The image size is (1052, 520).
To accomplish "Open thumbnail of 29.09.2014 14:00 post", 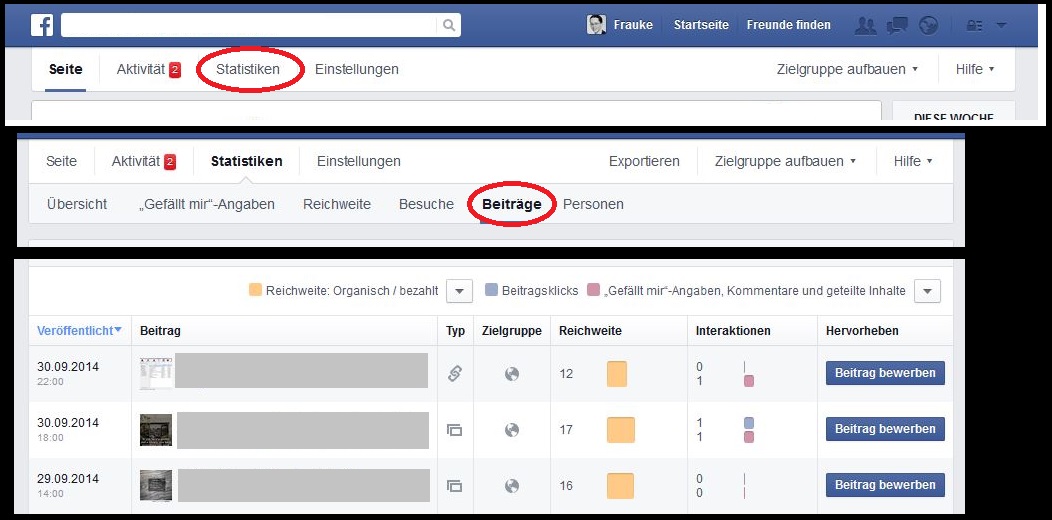I will coord(156,485).
